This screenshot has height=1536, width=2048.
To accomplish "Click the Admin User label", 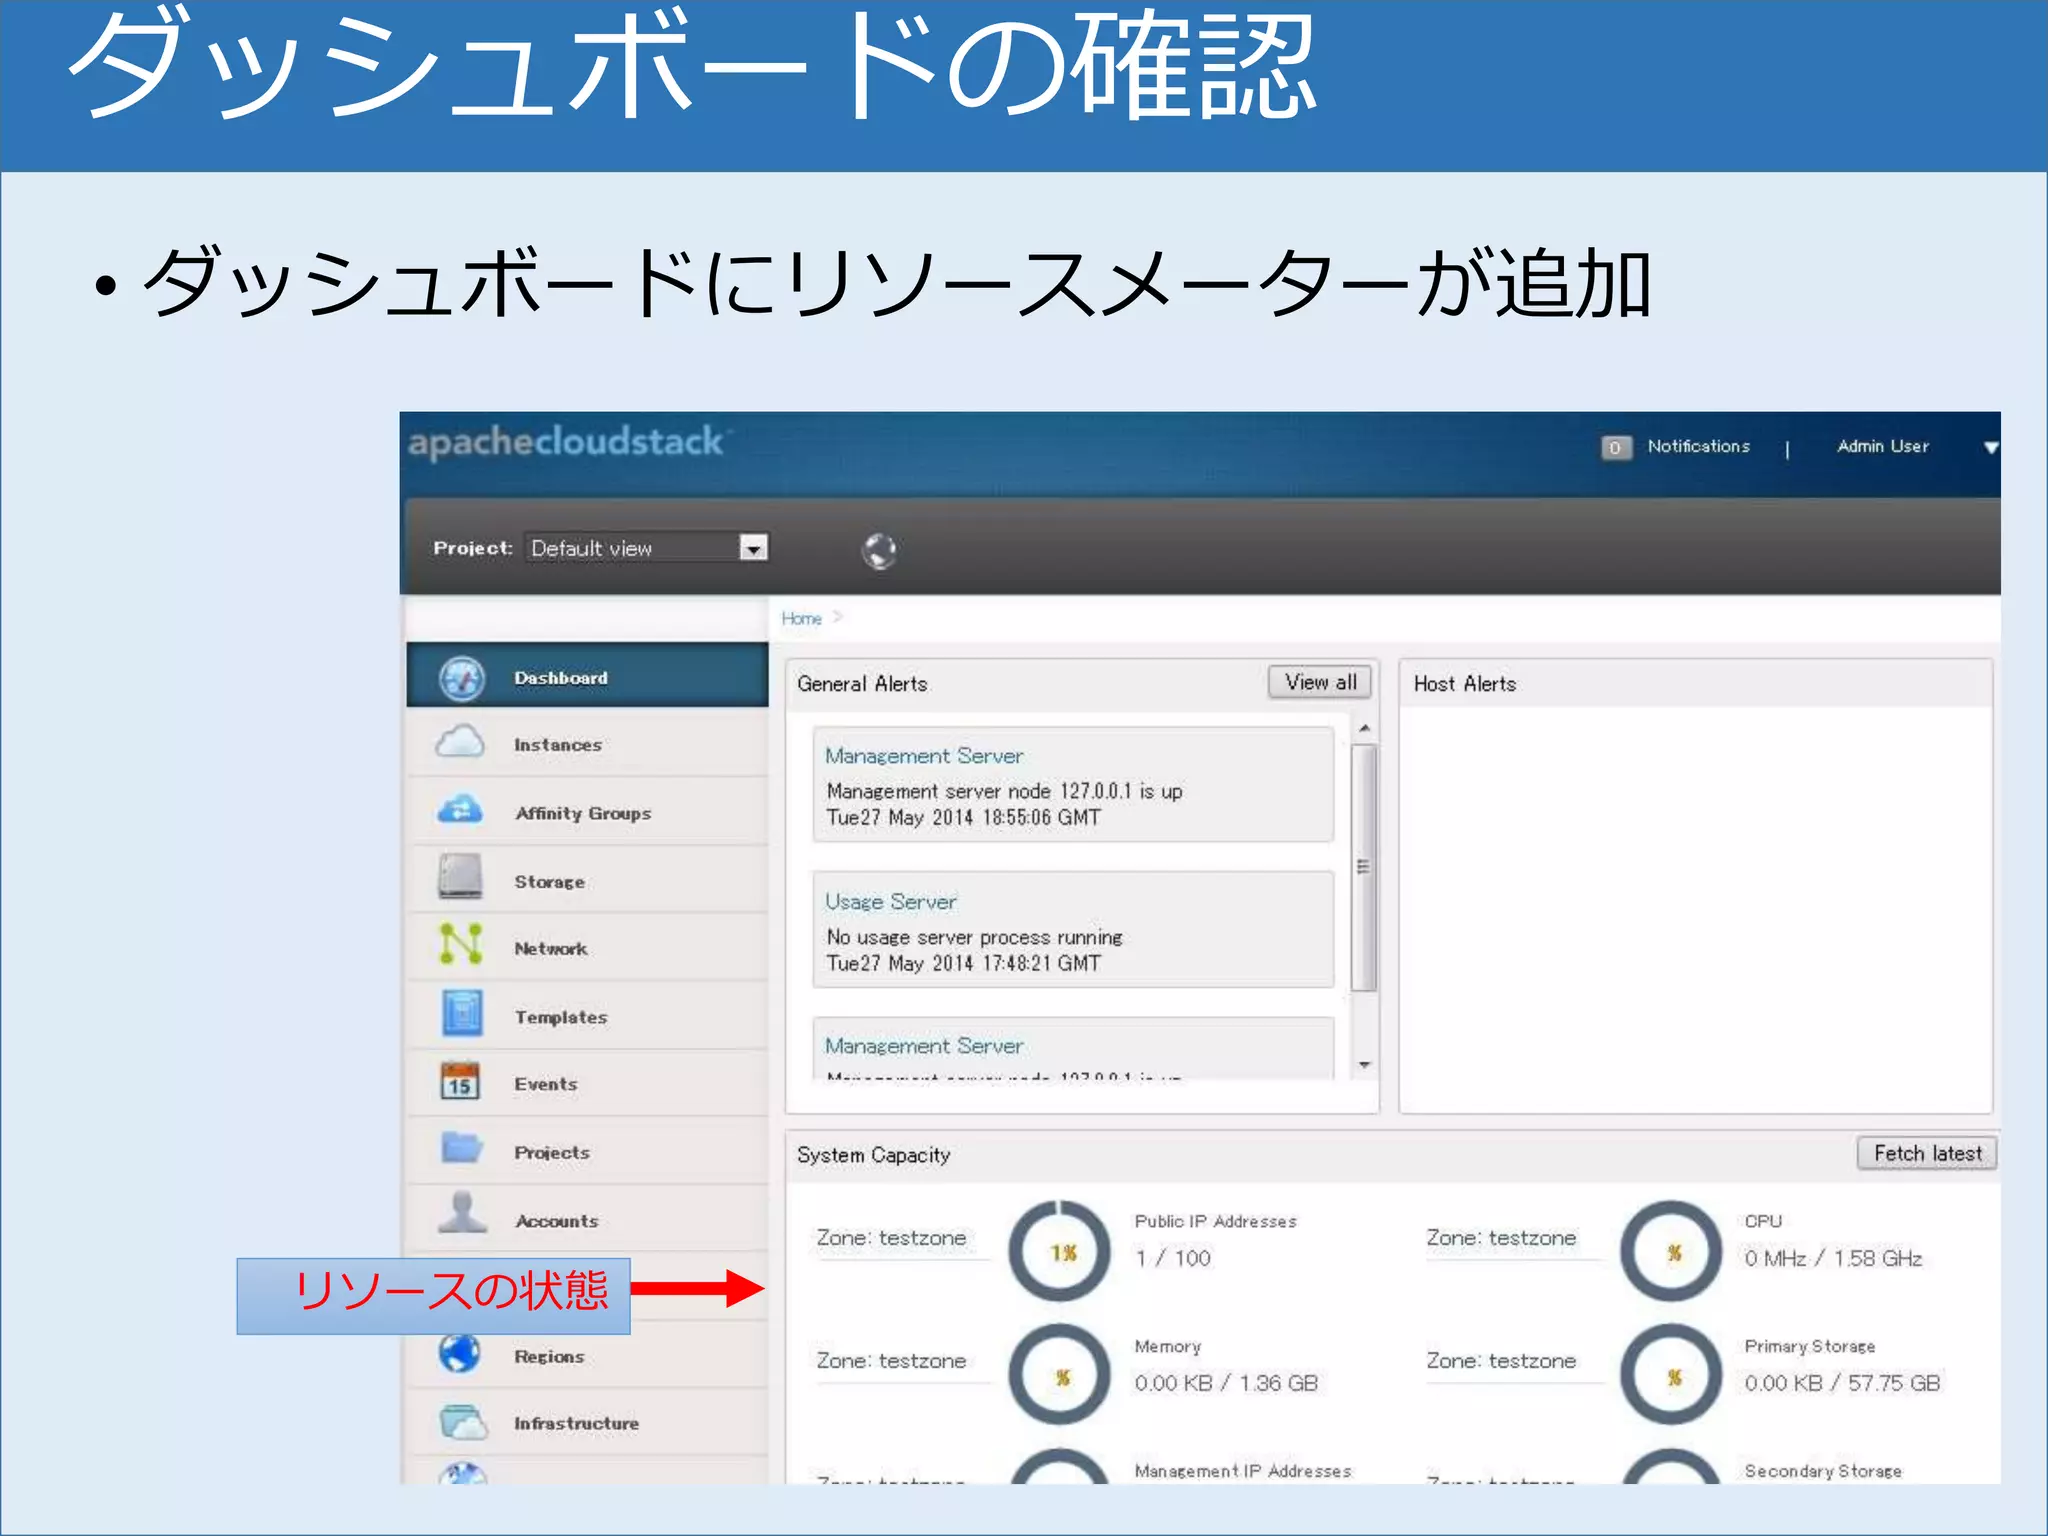I will pos(1882,446).
